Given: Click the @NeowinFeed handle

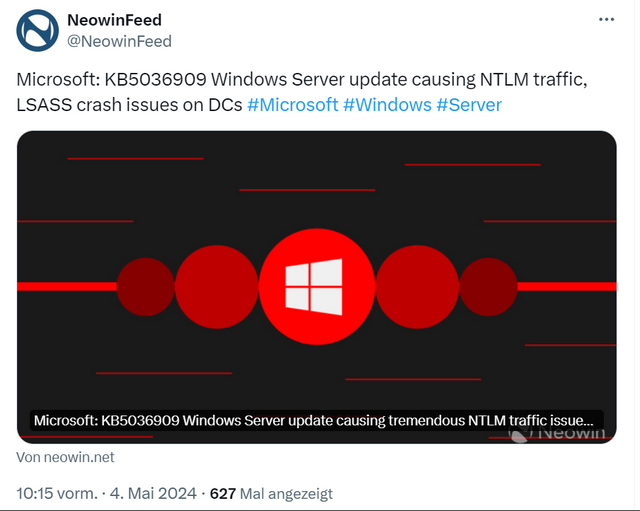Looking at the screenshot, I should pyautogui.click(x=119, y=41).
